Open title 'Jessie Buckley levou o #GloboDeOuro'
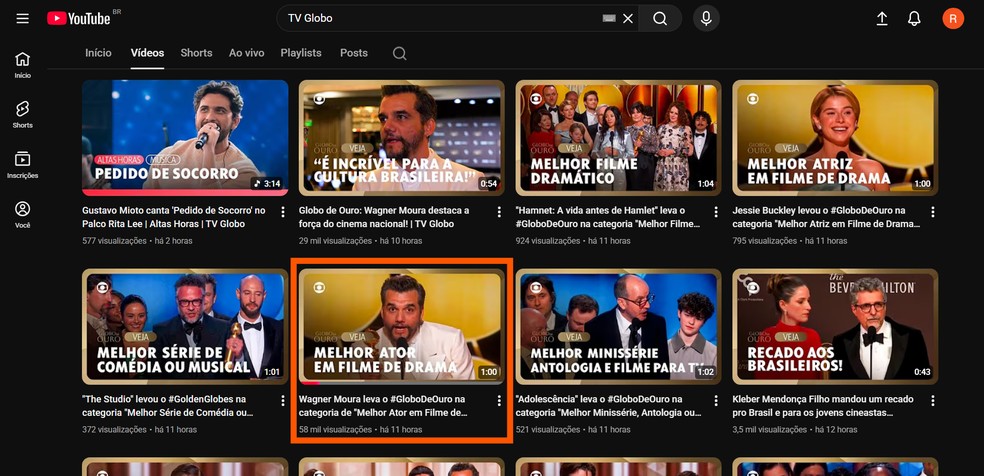984x476 pixels. click(826, 217)
